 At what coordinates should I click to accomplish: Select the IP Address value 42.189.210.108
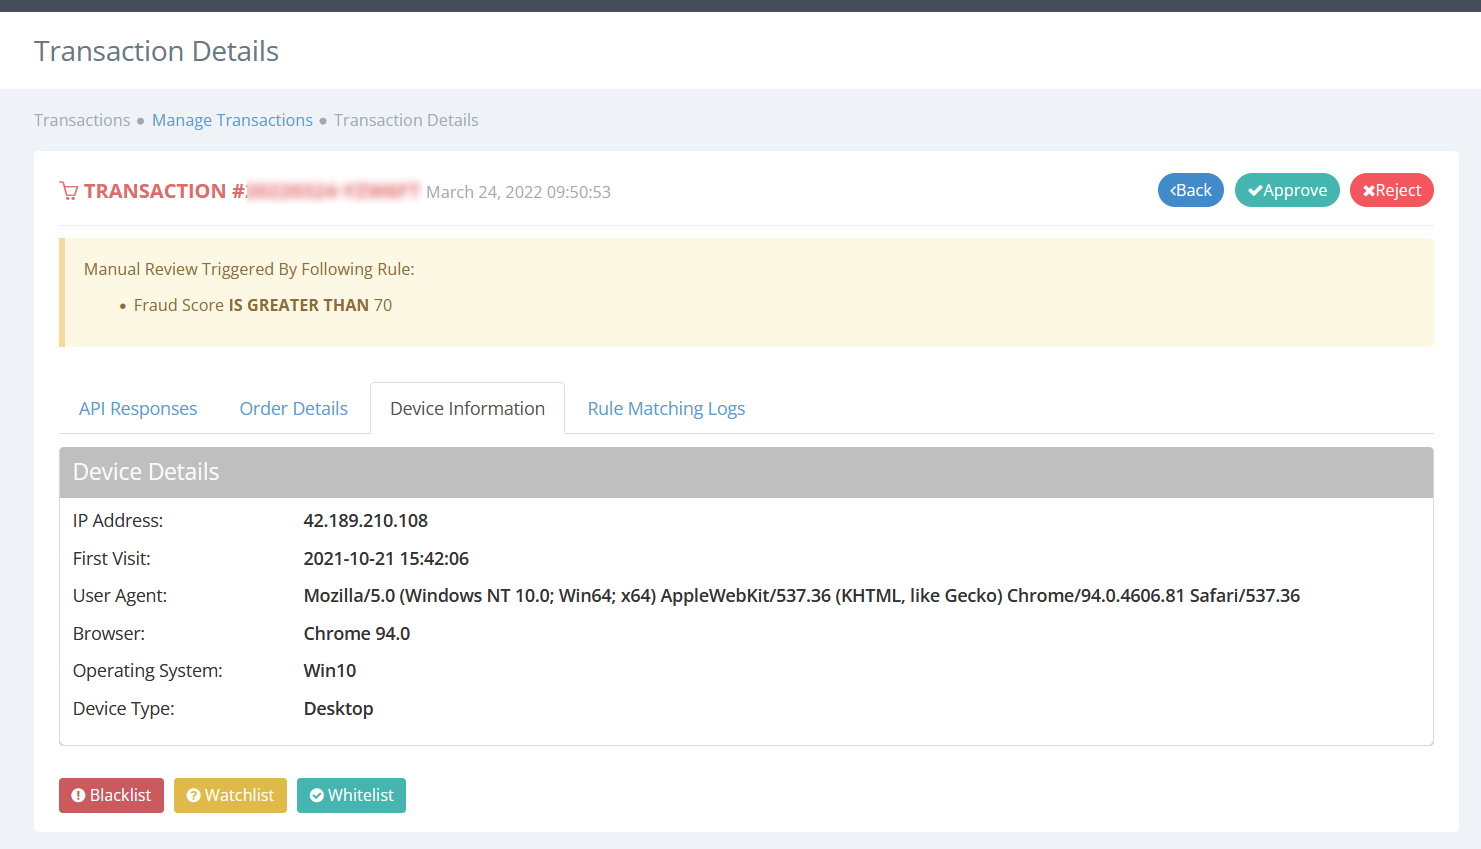(366, 520)
